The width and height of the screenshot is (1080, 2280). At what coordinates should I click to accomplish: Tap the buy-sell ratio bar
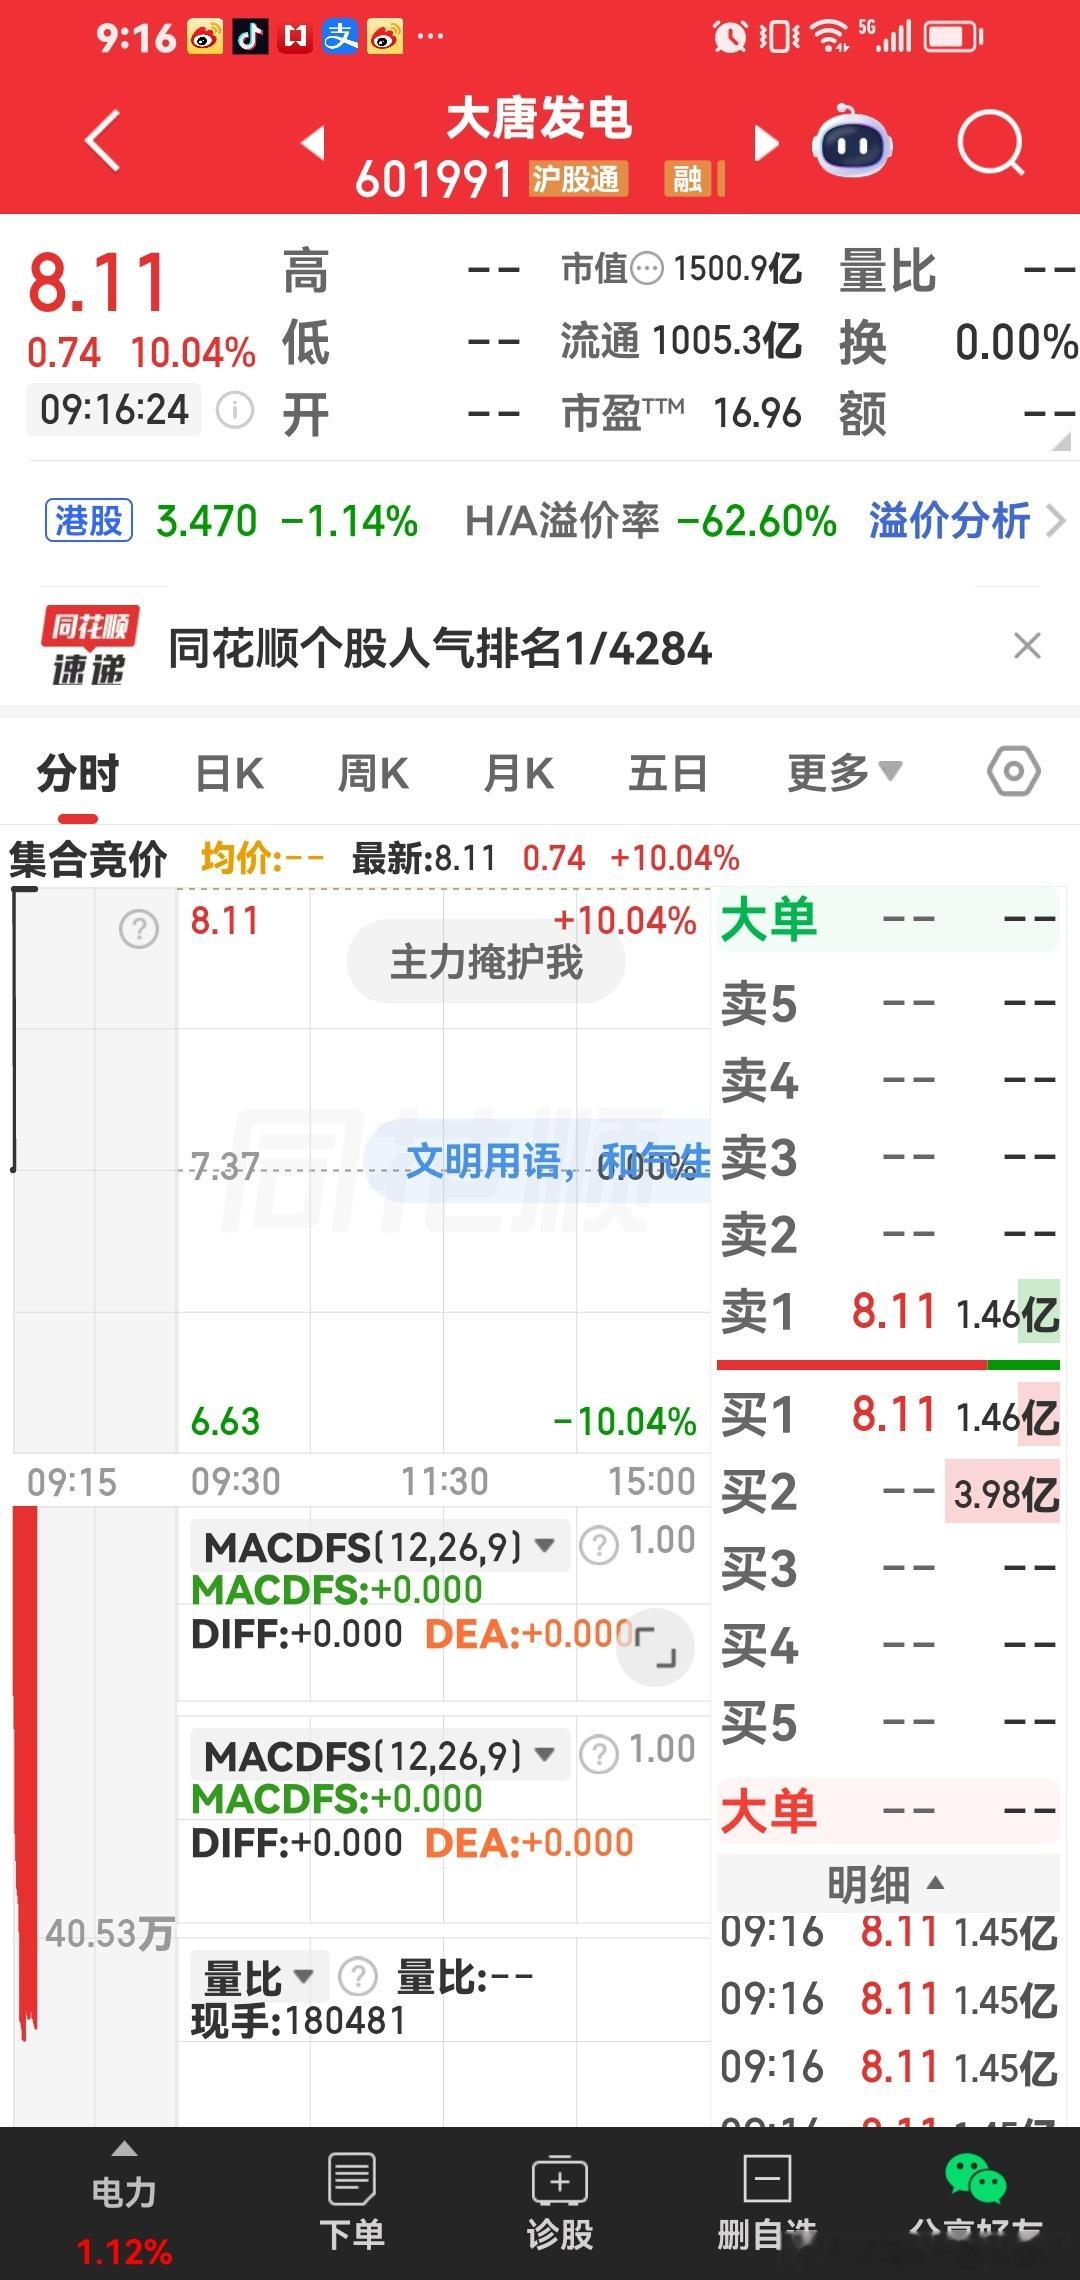888,1364
